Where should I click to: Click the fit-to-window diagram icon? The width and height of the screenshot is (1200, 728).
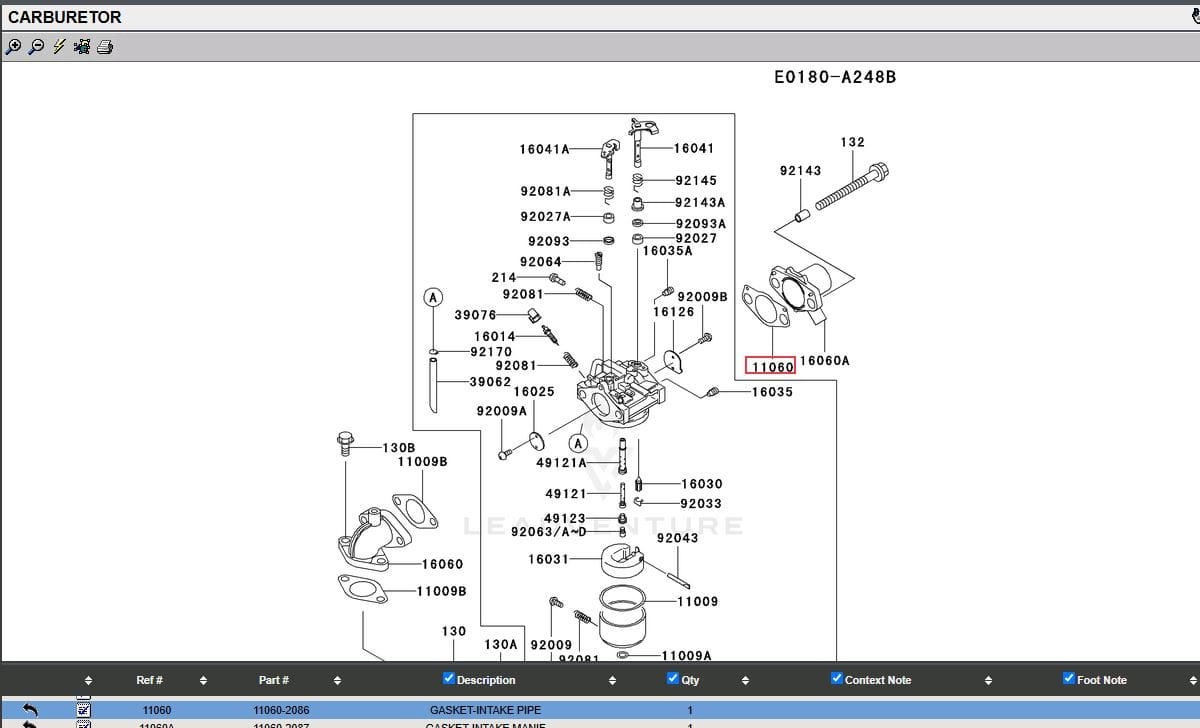coord(82,47)
